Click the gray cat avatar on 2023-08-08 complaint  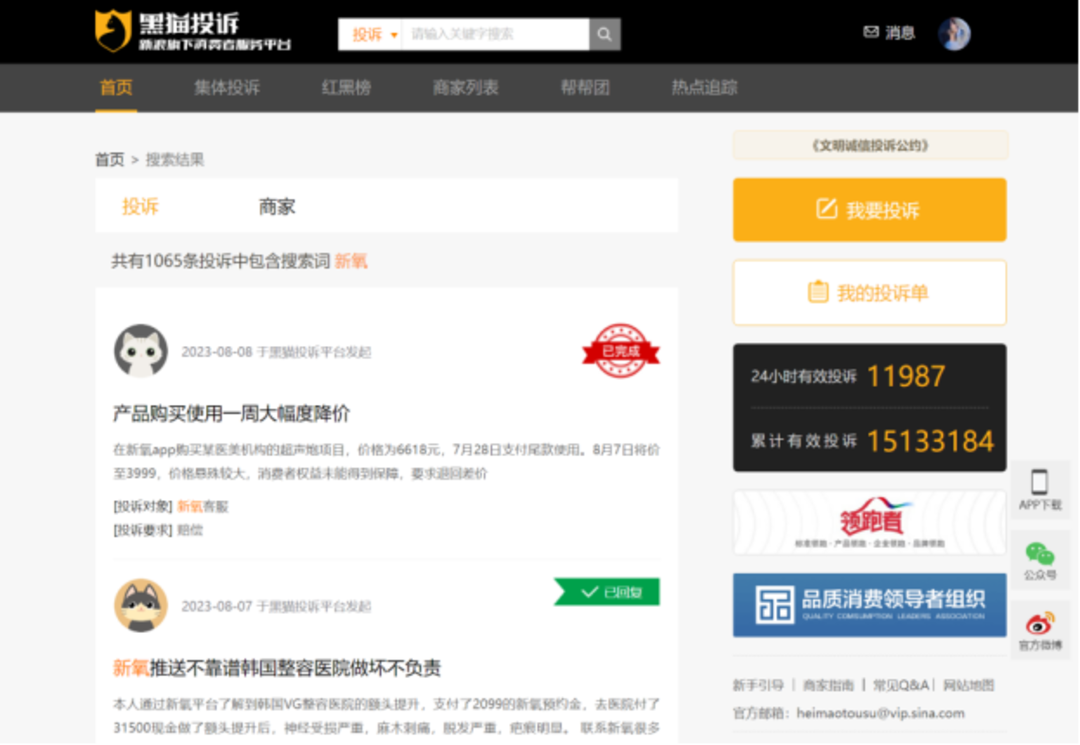141,351
